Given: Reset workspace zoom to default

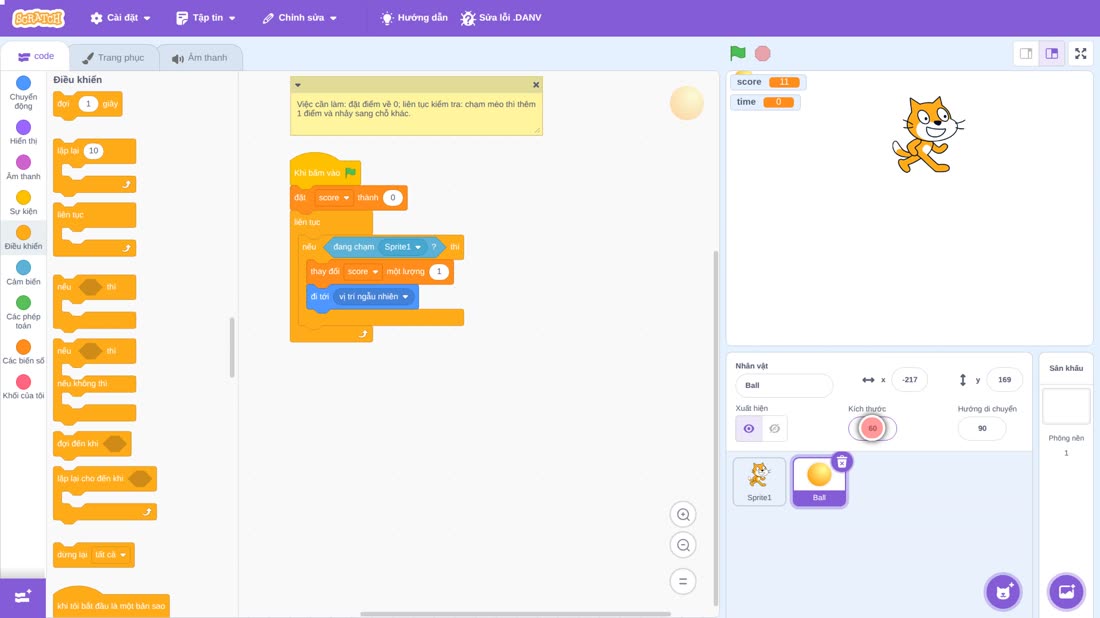Looking at the screenshot, I should pos(683,582).
